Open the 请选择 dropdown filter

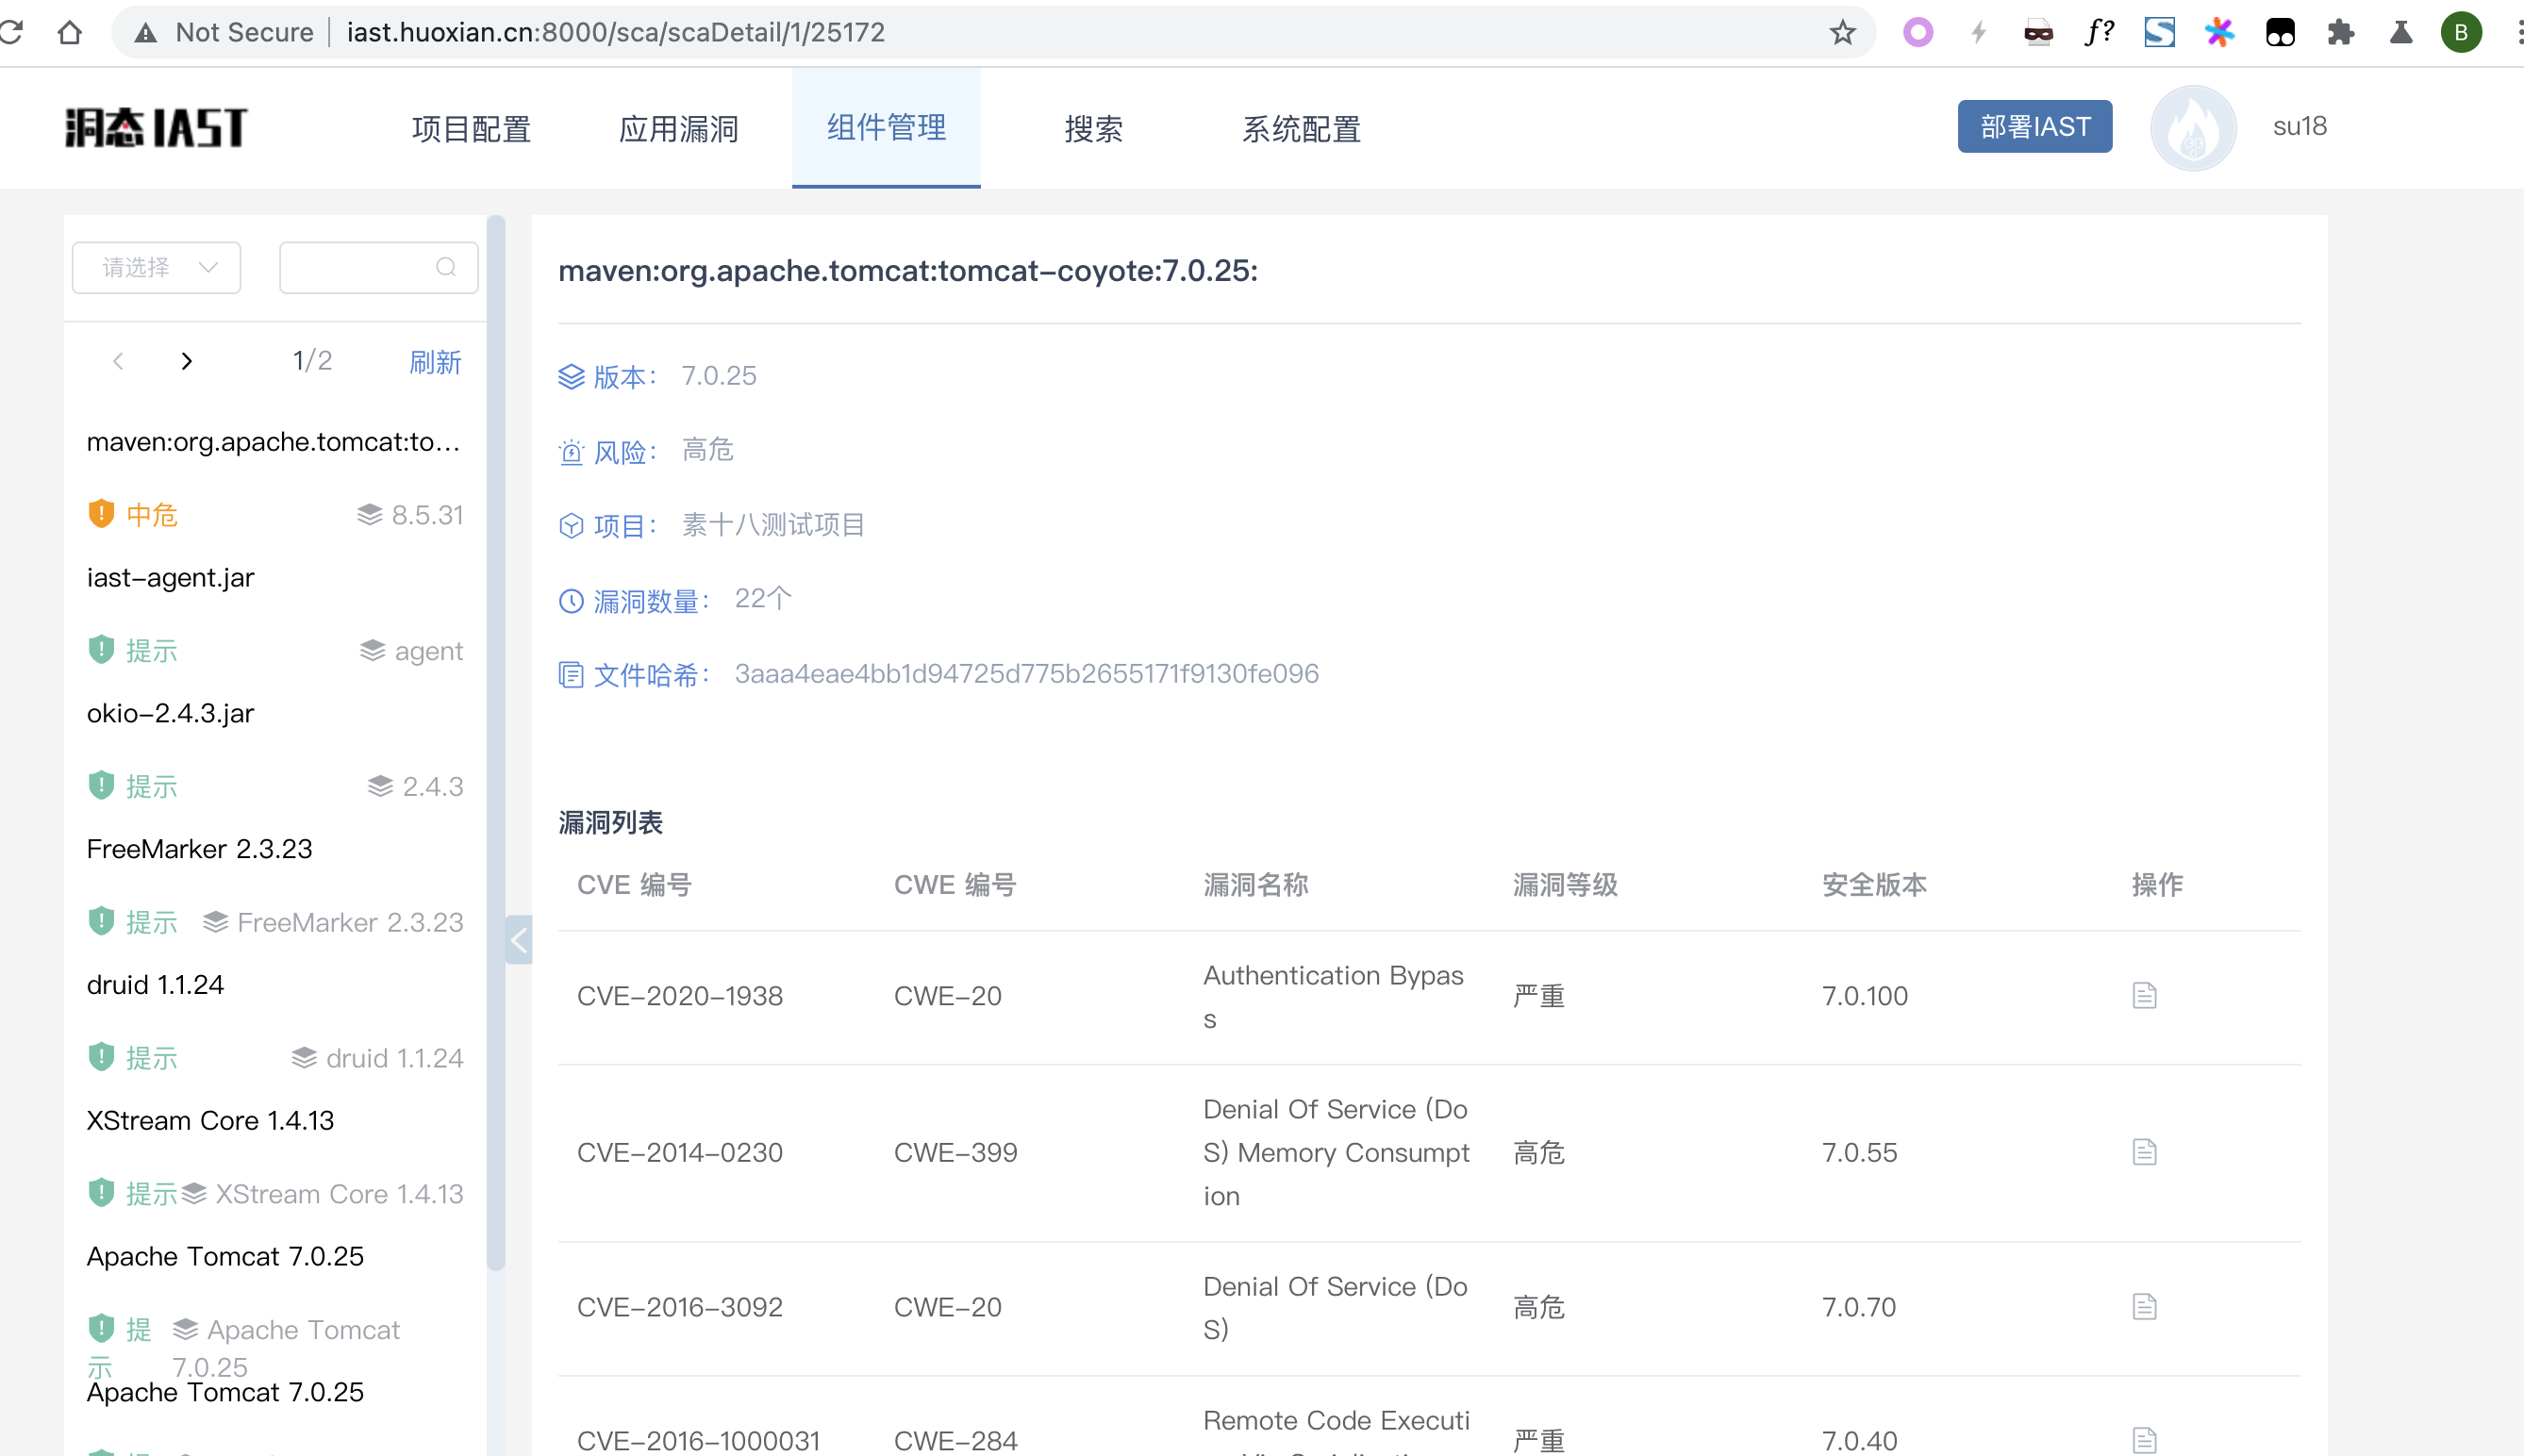(x=157, y=267)
